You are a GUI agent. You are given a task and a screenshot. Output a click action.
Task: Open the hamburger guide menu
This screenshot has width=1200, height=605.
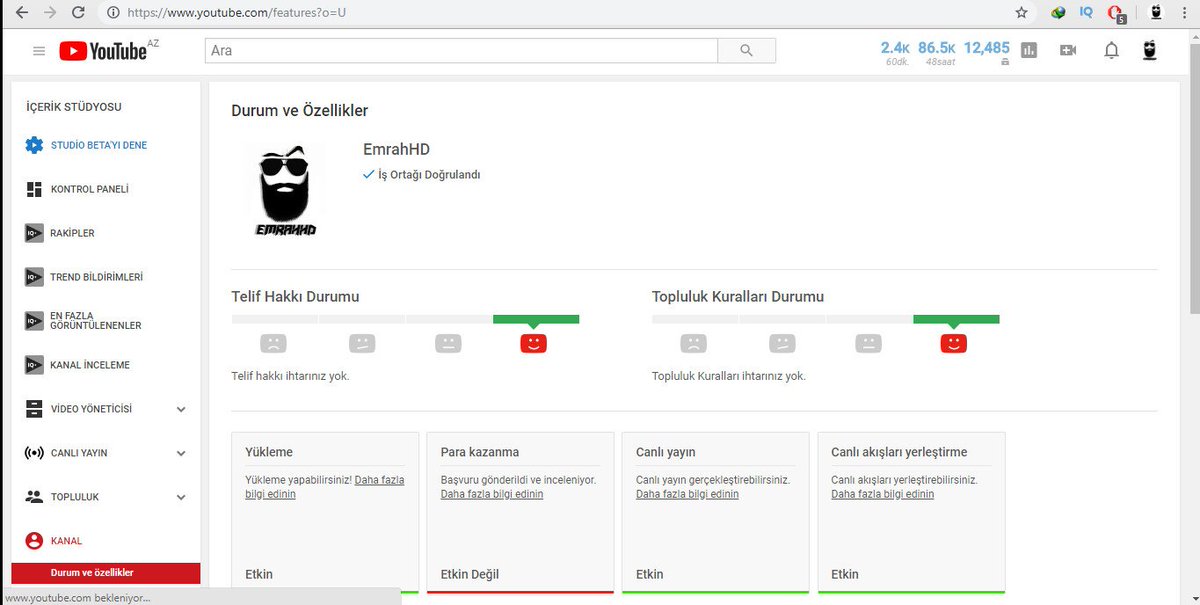click(39, 50)
